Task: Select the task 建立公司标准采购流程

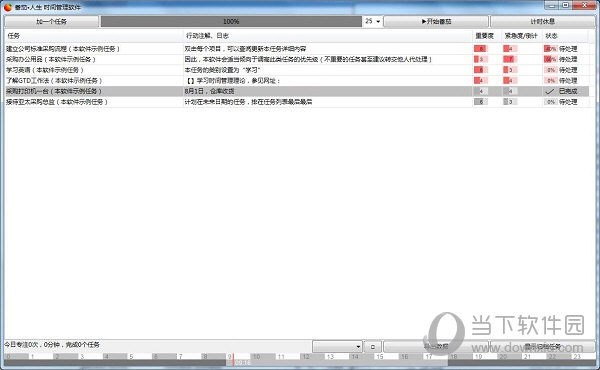Action: click(x=63, y=49)
